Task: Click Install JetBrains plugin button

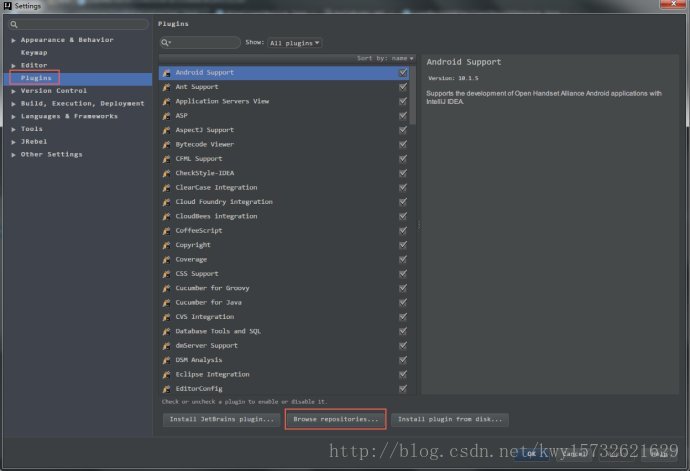Action: (x=221, y=419)
